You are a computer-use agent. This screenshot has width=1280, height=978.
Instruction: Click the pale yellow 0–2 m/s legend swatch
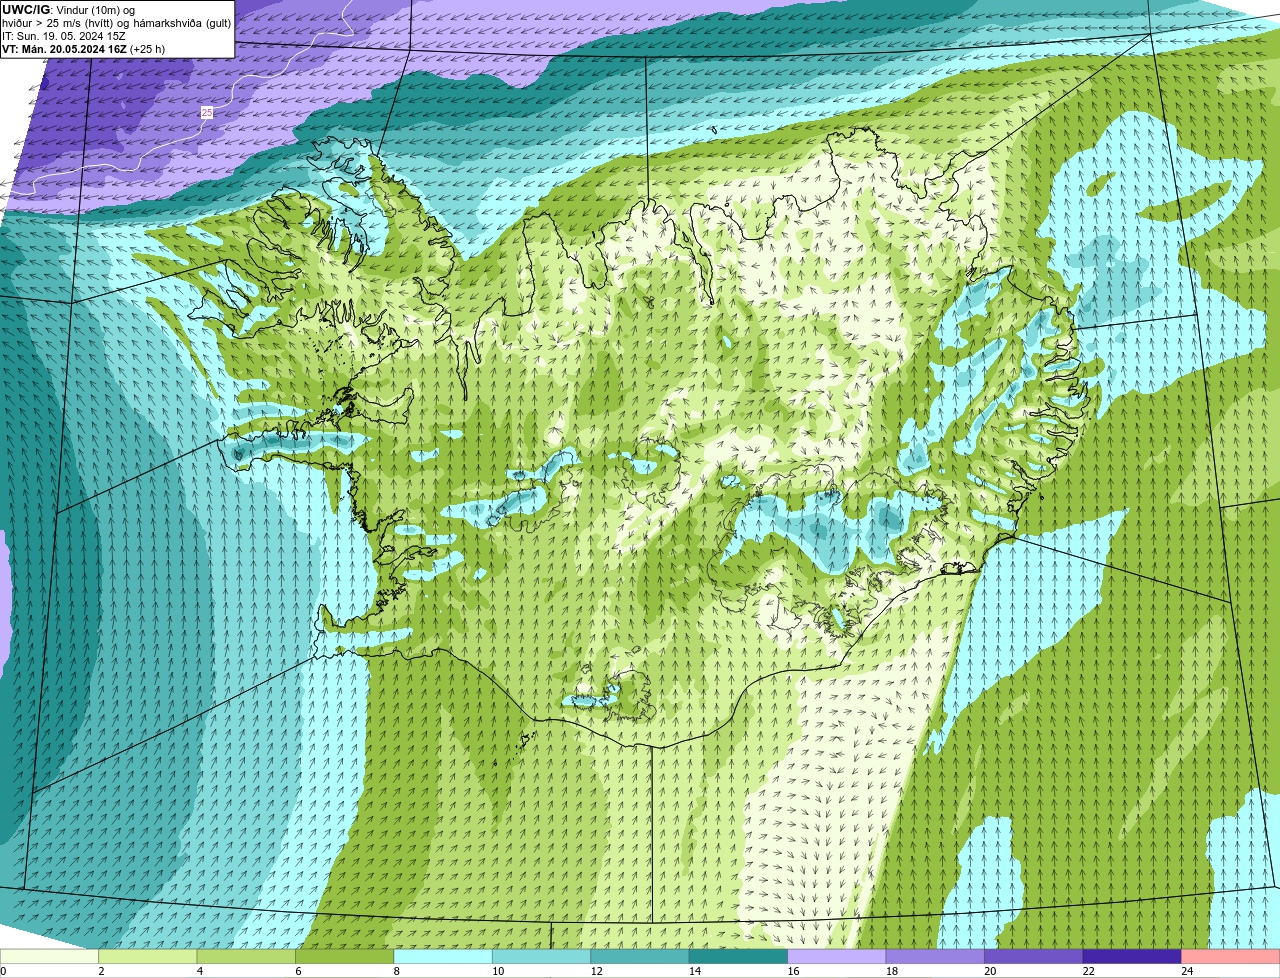[x=50, y=956]
